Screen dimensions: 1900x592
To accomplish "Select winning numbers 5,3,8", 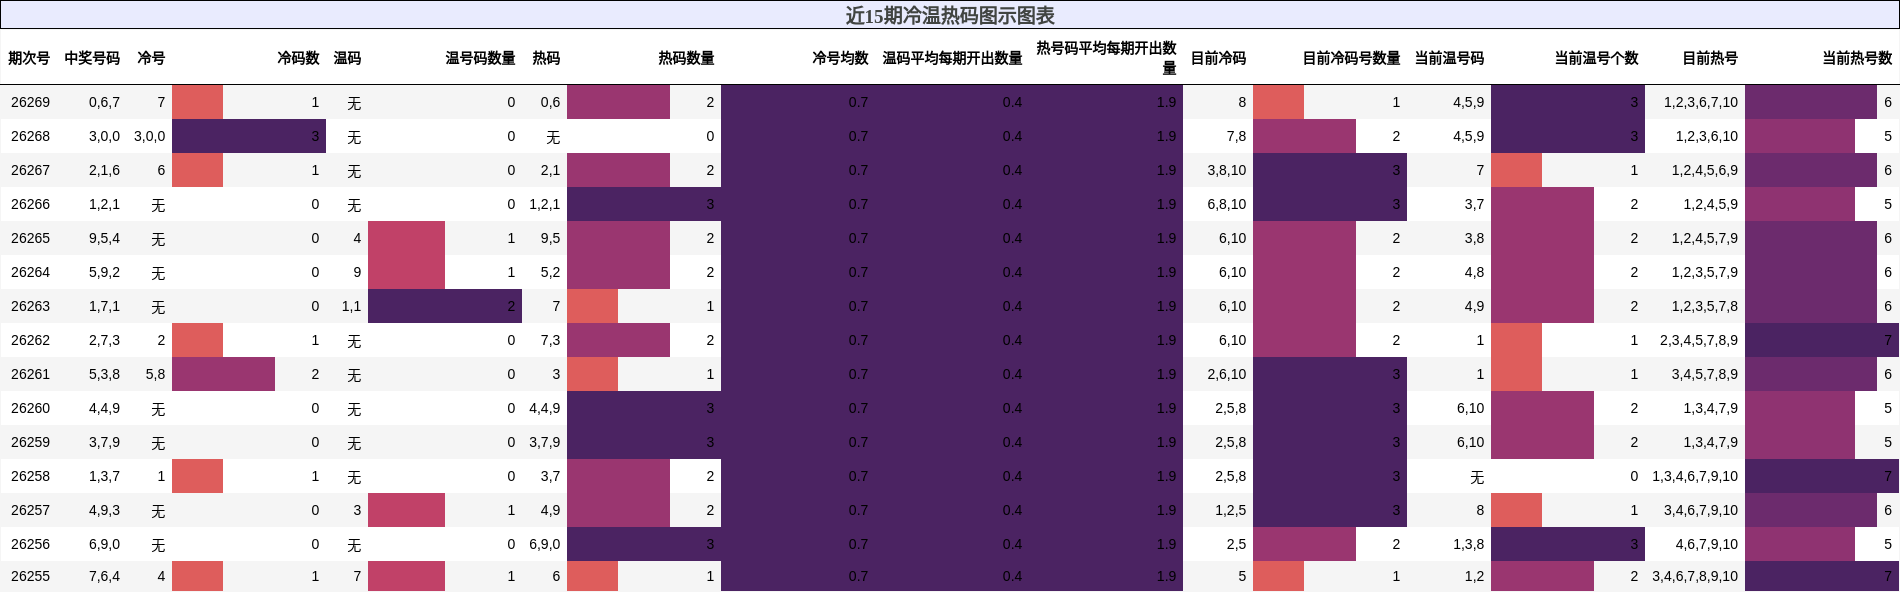I will 104,374.
